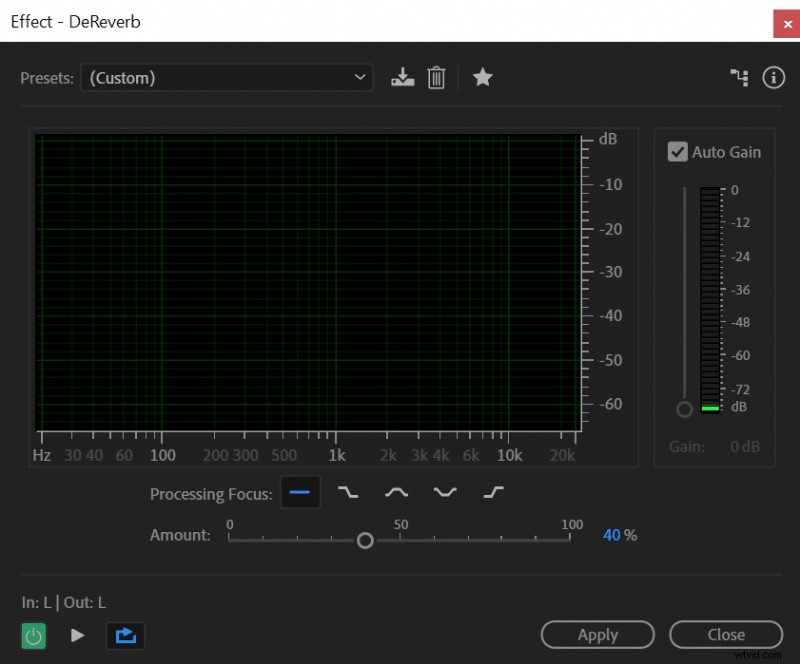Image resolution: width=800 pixels, height=664 pixels.
Task: Save current settings as a new preset
Action: click(x=403, y=77)
